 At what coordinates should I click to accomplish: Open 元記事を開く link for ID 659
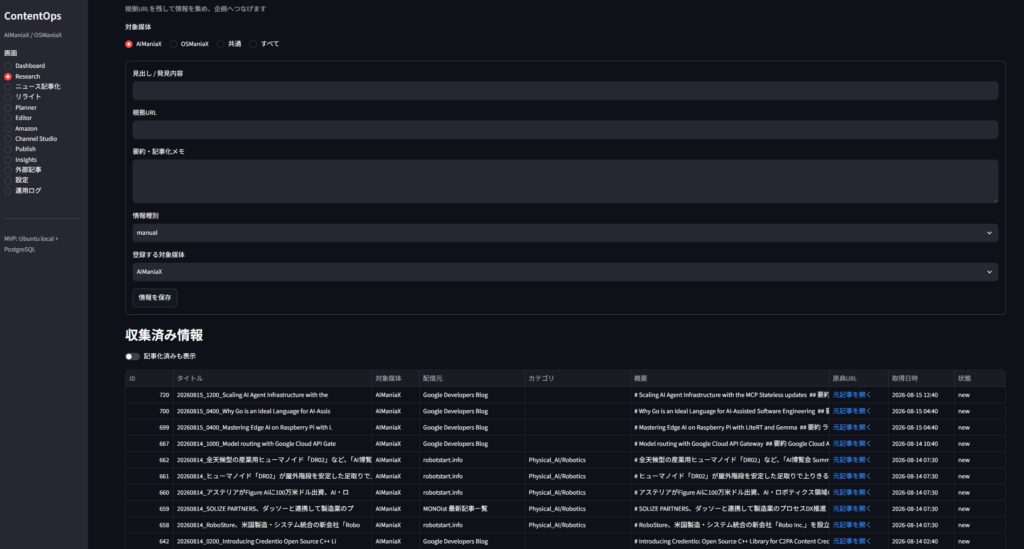click(852, 509)
